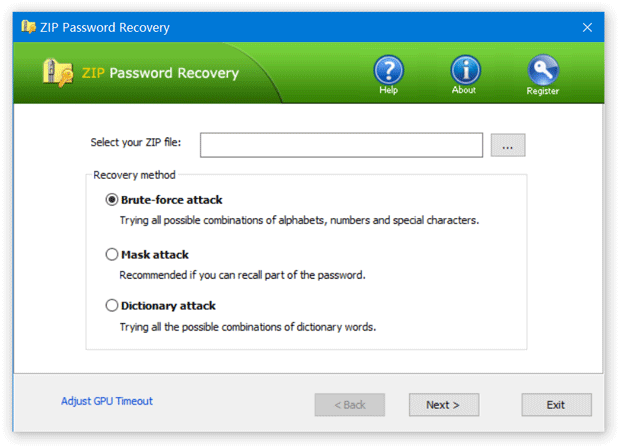Click the Exit button
This screenshot has width=620, height=448.
556,405
